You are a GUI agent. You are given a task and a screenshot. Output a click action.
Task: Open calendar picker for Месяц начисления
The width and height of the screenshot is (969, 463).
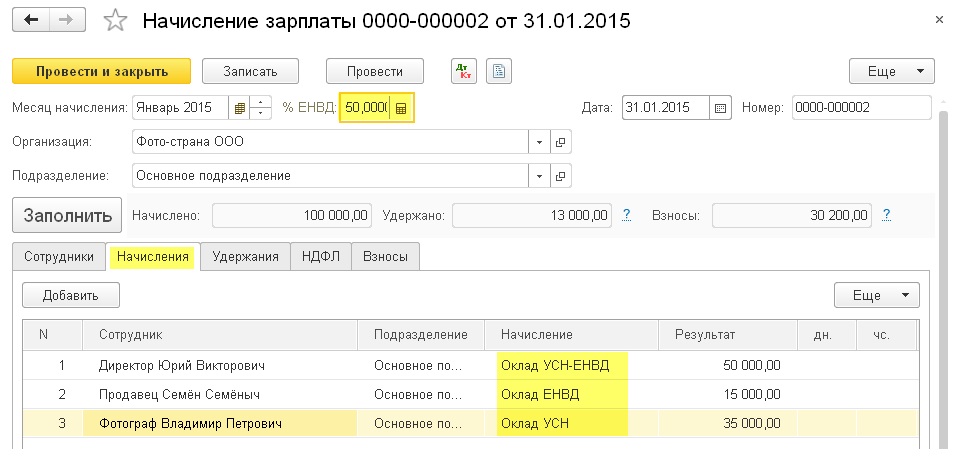240,108
